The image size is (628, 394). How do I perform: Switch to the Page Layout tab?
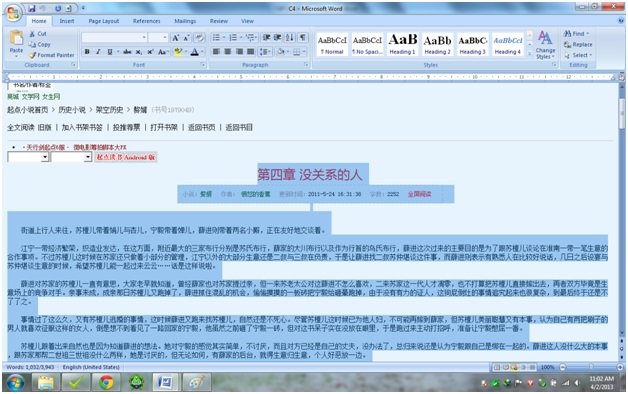(x=104, y=21)
